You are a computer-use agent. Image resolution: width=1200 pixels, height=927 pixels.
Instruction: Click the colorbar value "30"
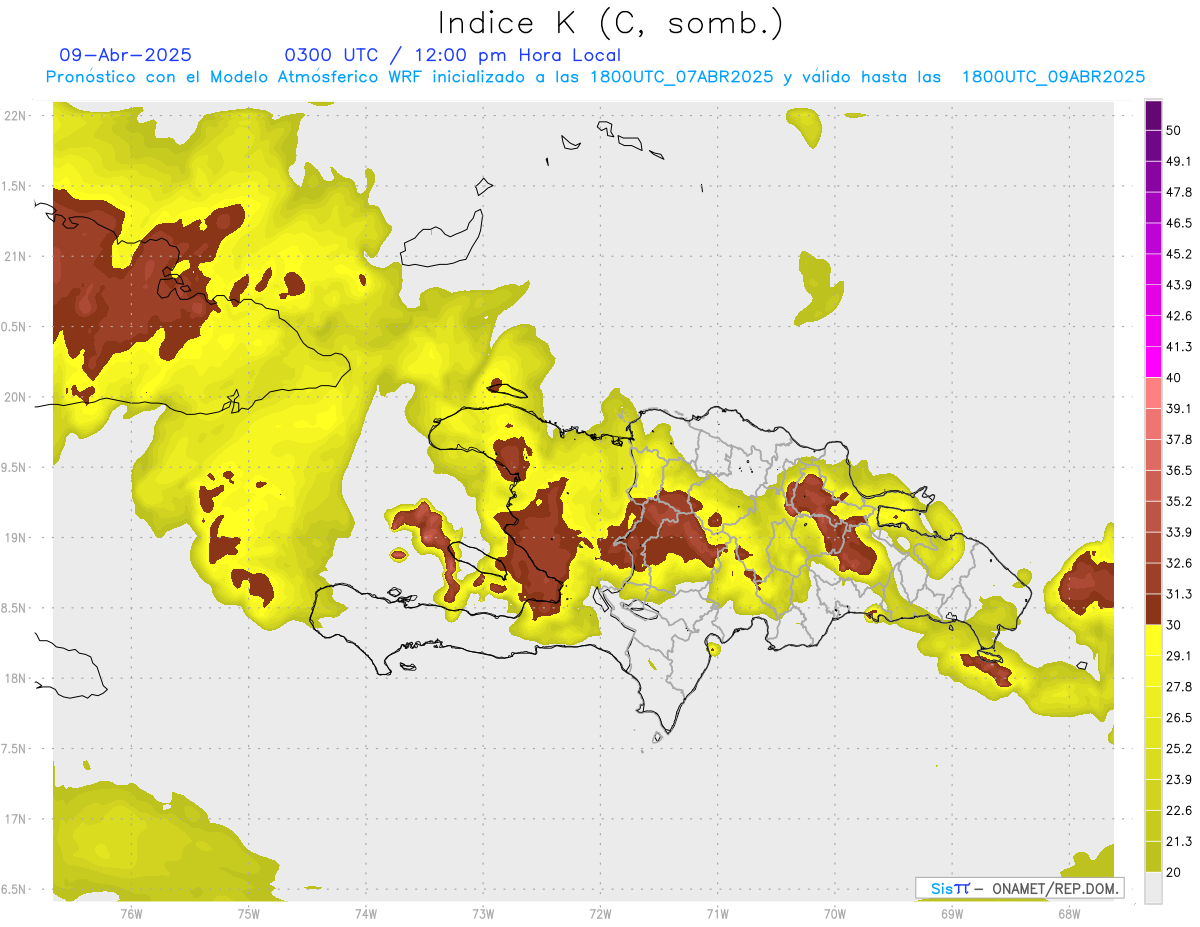[1175, 625]
